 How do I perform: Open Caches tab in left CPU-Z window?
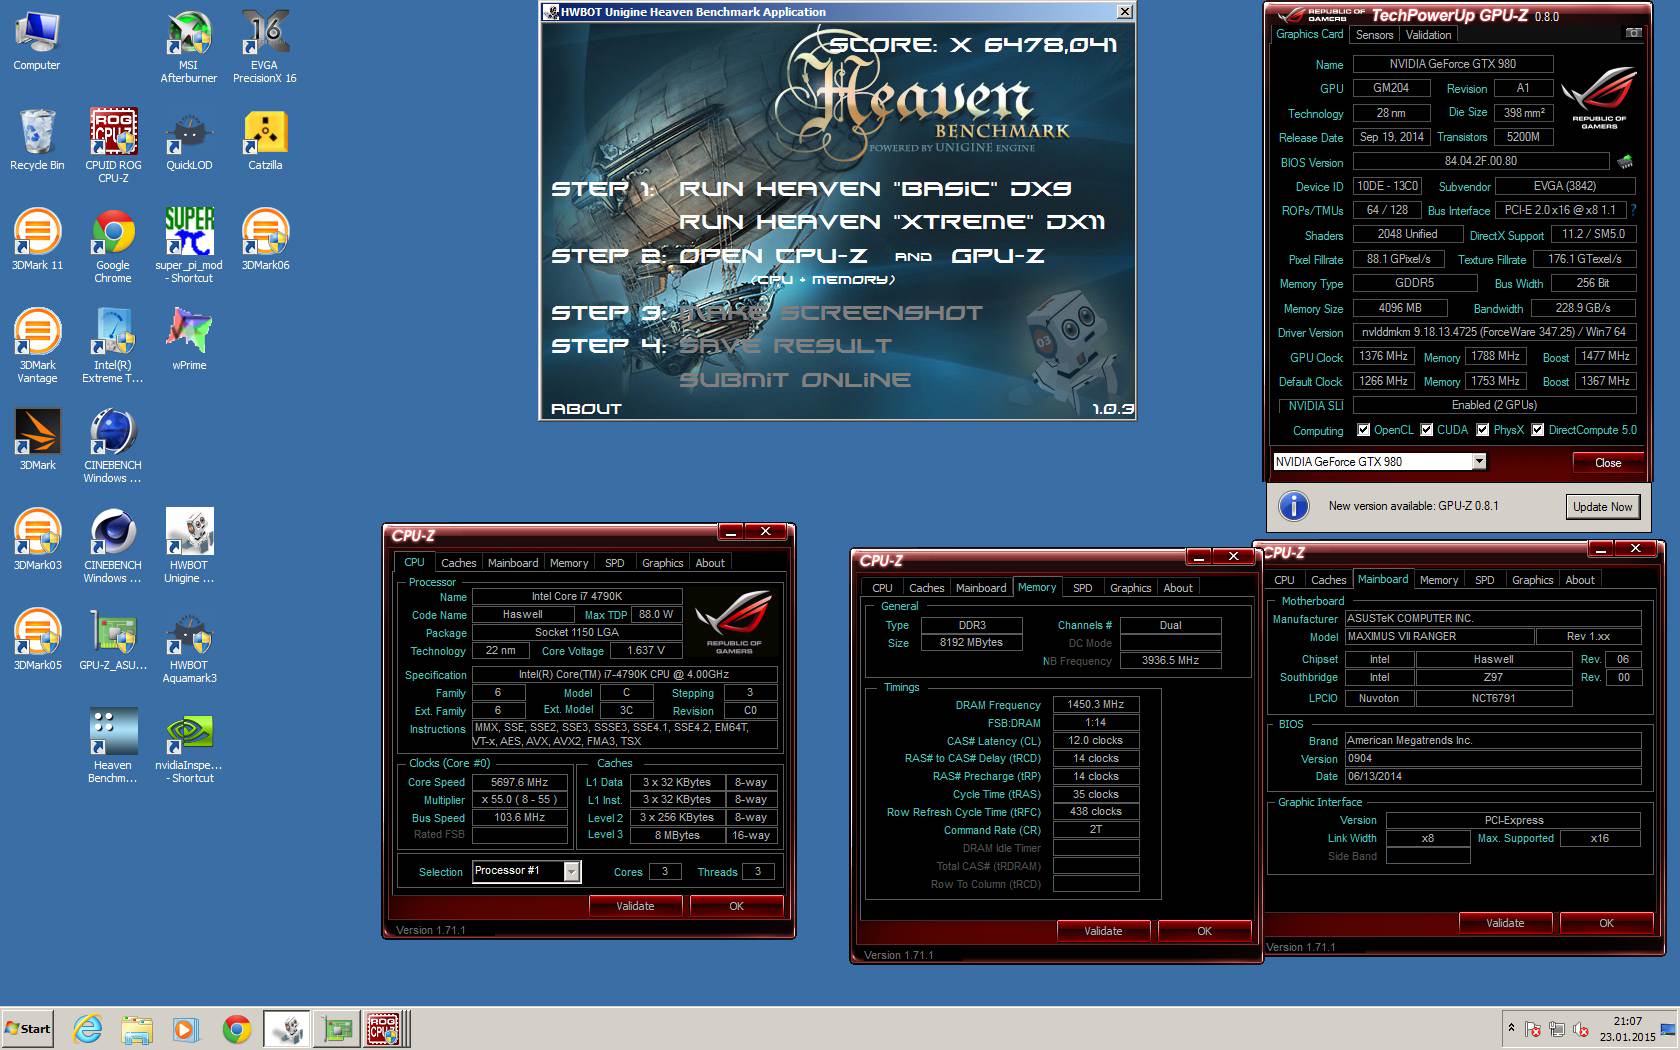(x=459, y=563)
